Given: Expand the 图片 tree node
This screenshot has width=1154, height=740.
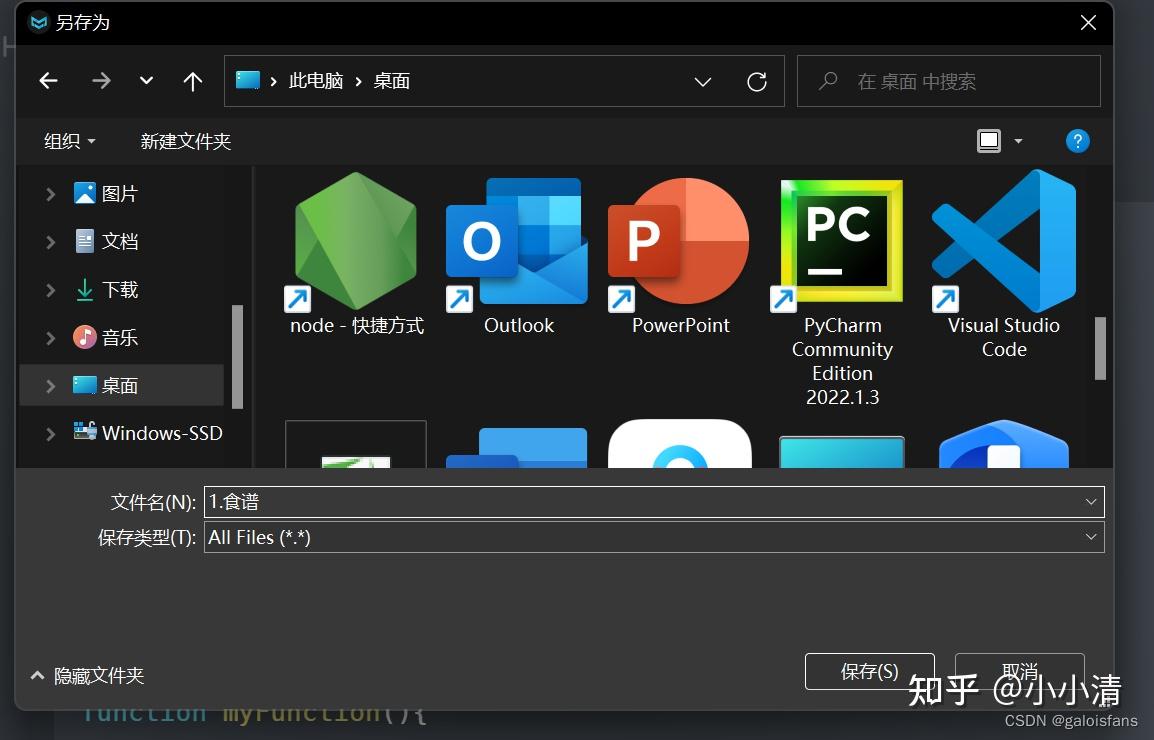Looking at the screenshot, I should [x=50, y=194].
